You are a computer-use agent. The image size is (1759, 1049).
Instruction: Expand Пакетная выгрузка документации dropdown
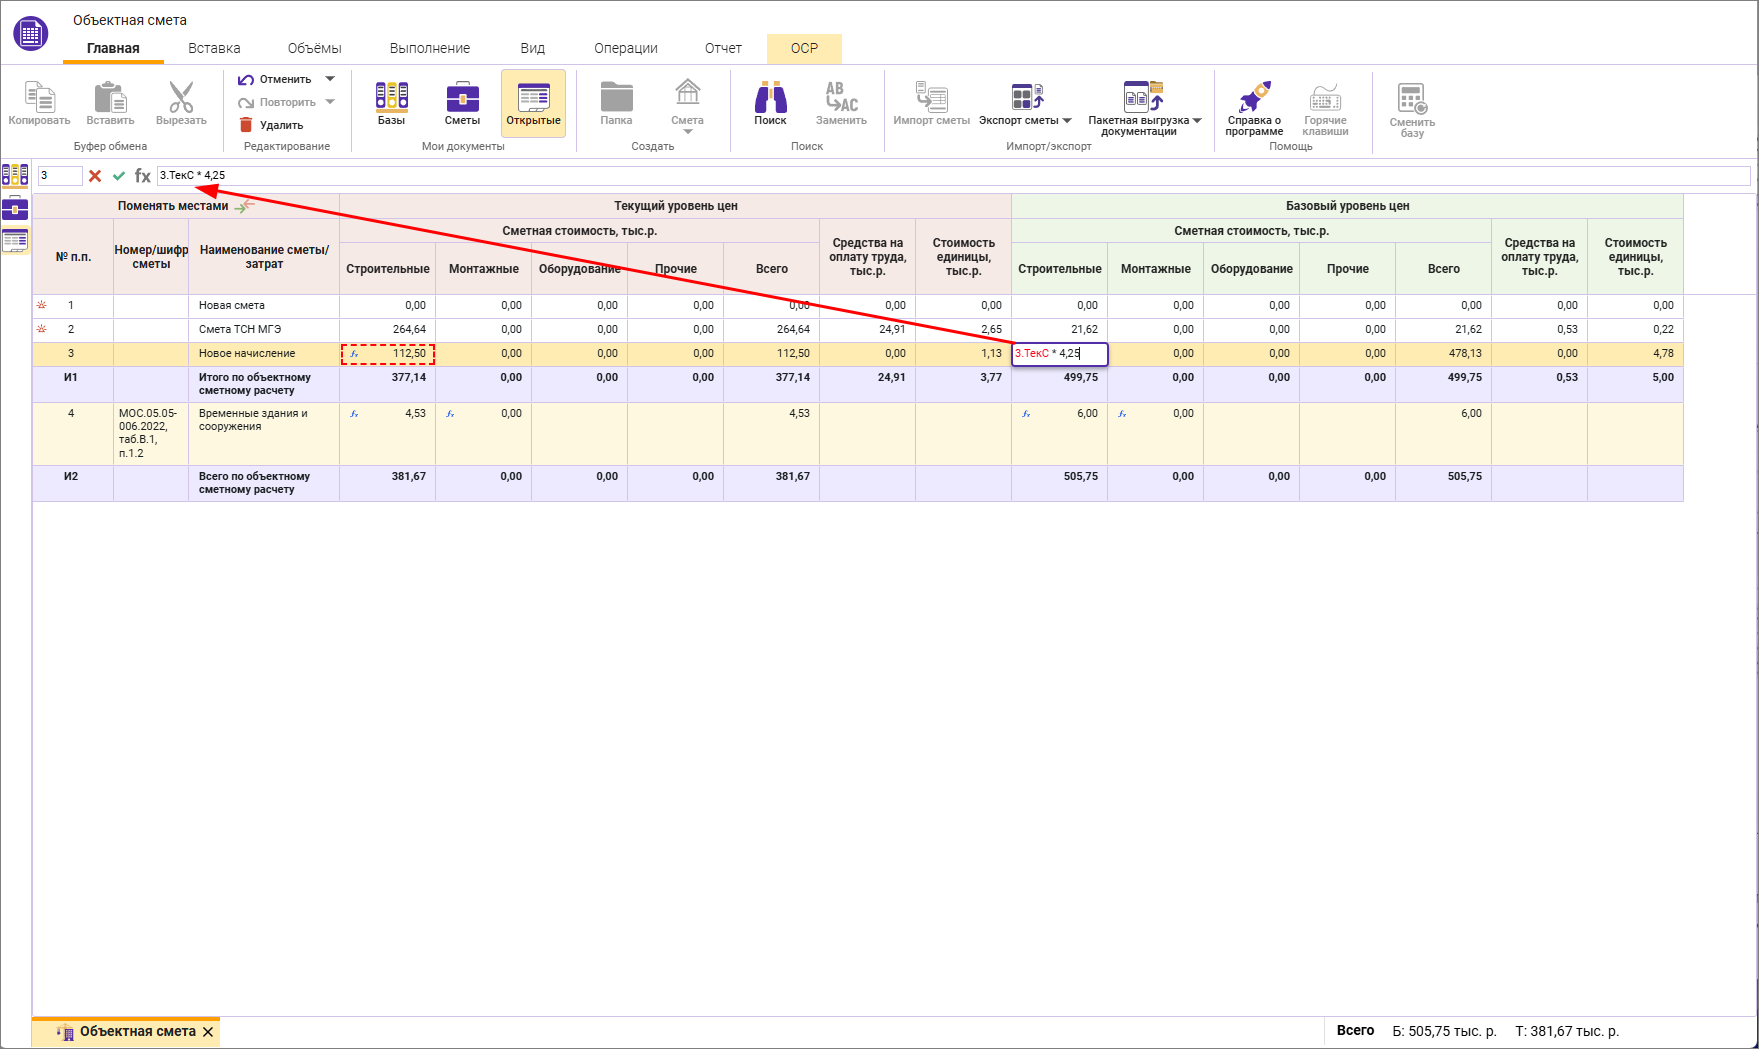[x=1197, y=121]
